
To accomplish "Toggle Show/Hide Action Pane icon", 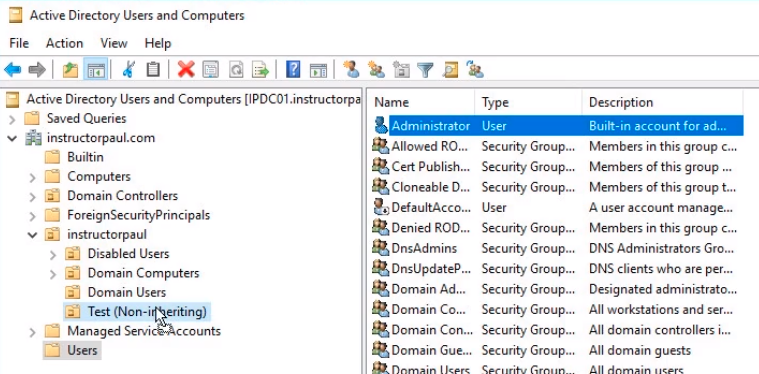I will [318, 70].
